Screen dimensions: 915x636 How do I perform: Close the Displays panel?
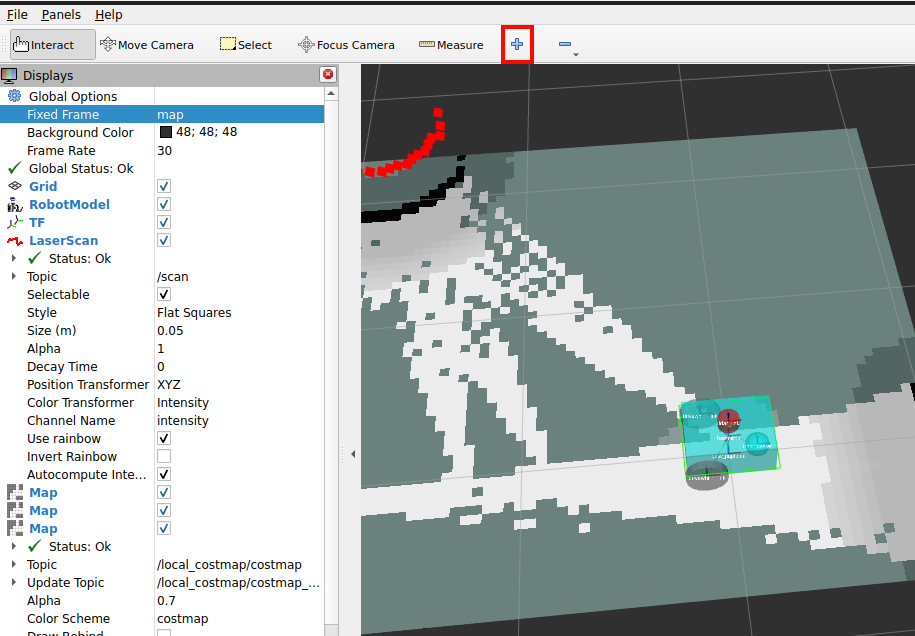point(328,75)
